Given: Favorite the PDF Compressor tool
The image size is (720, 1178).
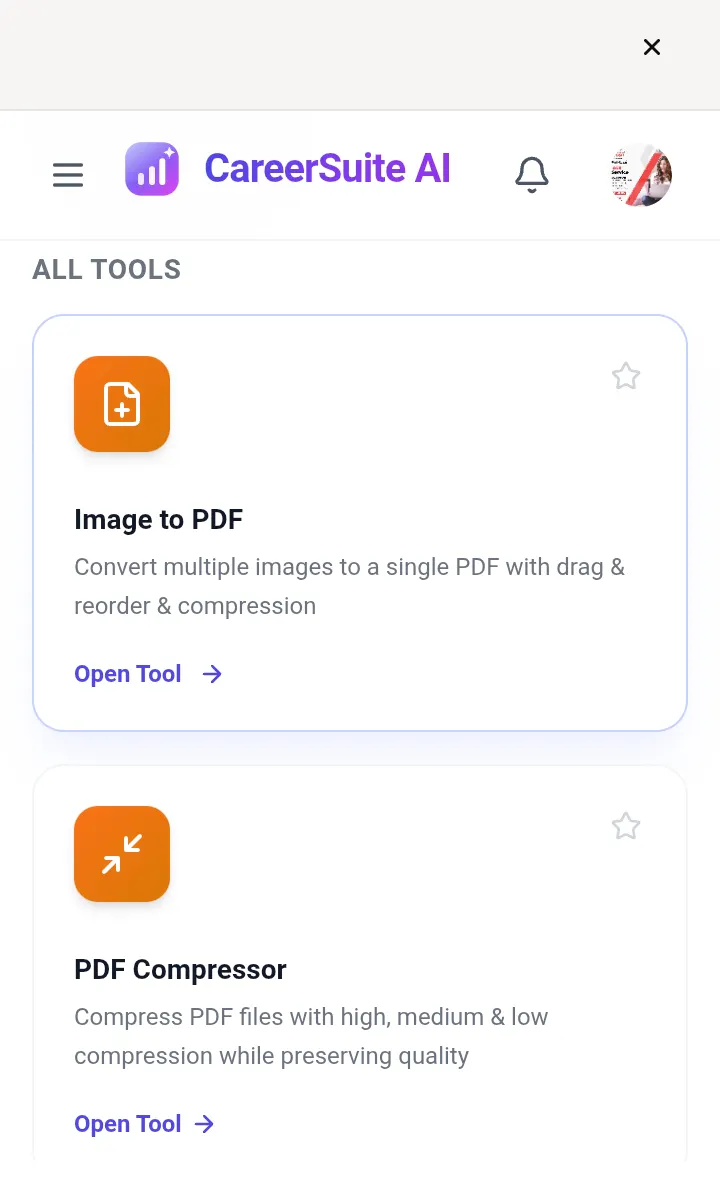Looking at the screenshot, I should 625,826.
